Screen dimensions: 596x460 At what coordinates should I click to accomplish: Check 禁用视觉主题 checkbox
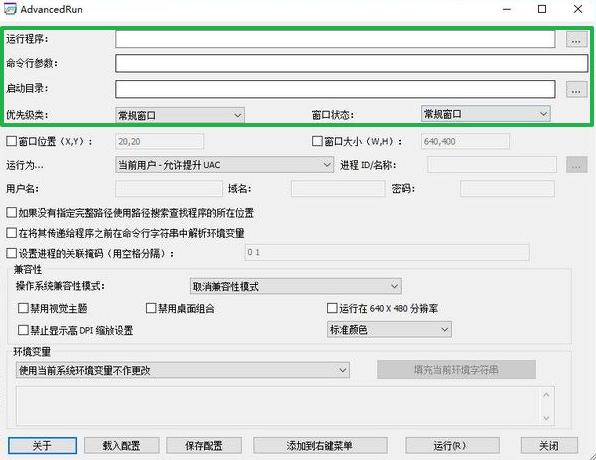click(23, 308)
